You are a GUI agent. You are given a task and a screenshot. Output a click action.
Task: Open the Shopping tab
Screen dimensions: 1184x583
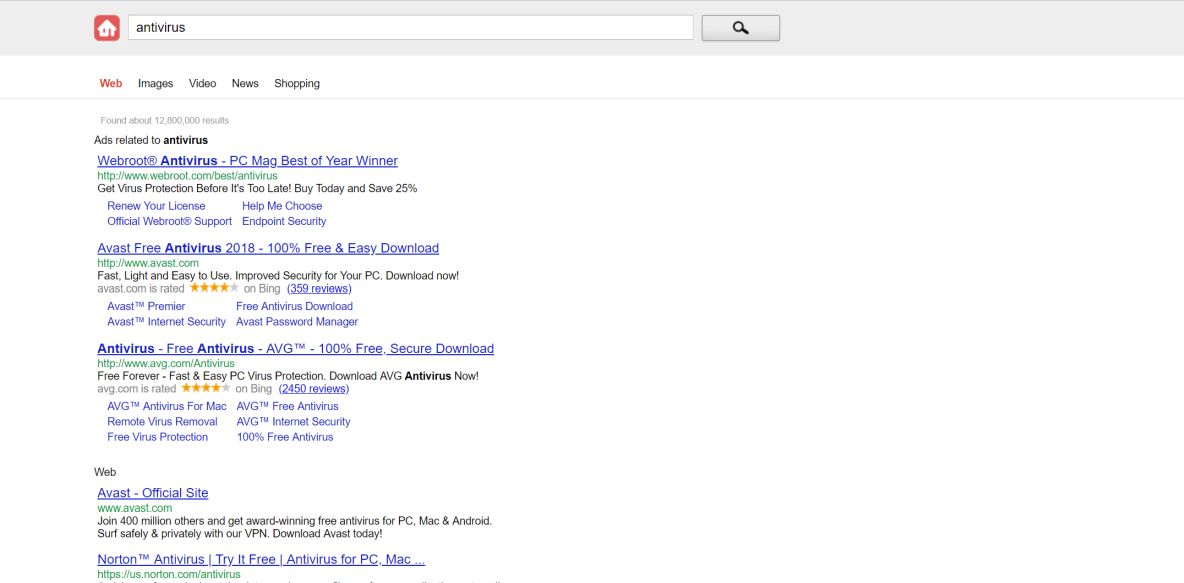pos(297,83)
